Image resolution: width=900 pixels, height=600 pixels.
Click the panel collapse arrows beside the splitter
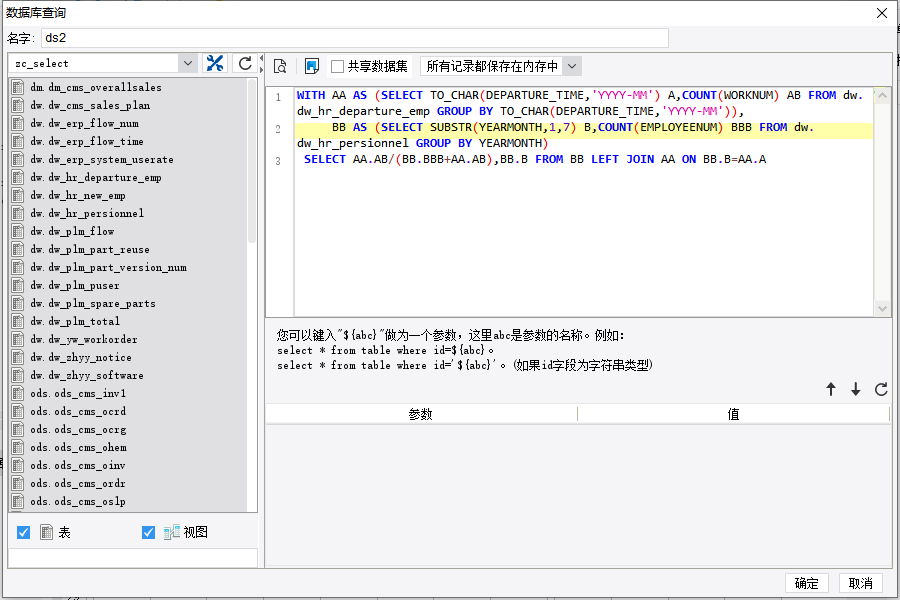click(261, 63)
